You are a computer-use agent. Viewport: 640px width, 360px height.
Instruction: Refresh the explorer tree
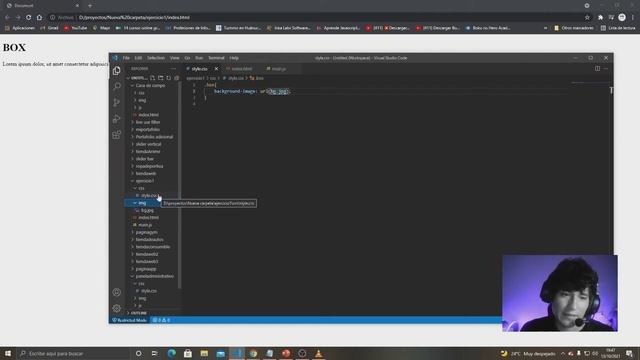[169, 78]
